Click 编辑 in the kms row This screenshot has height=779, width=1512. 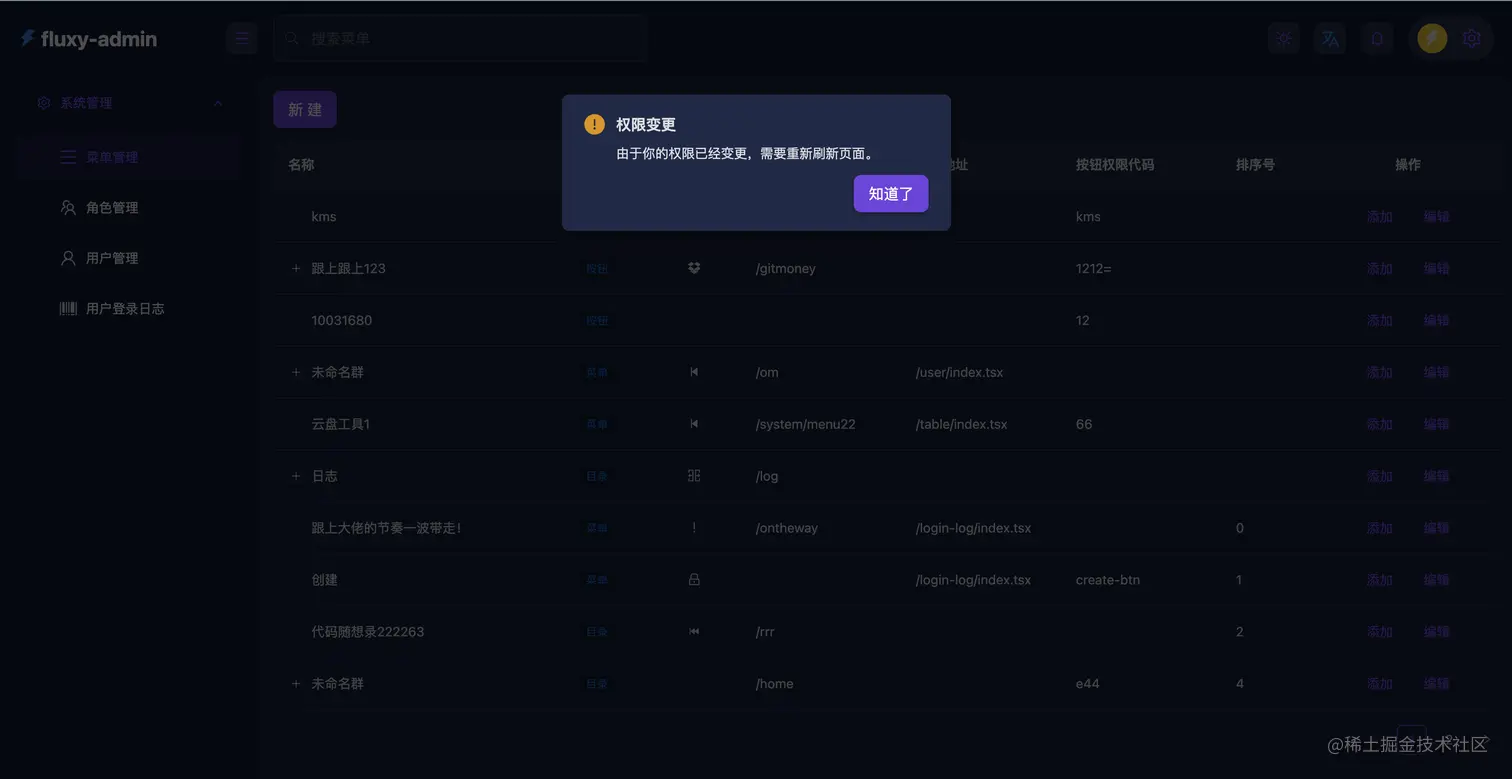pos(1437,216)
